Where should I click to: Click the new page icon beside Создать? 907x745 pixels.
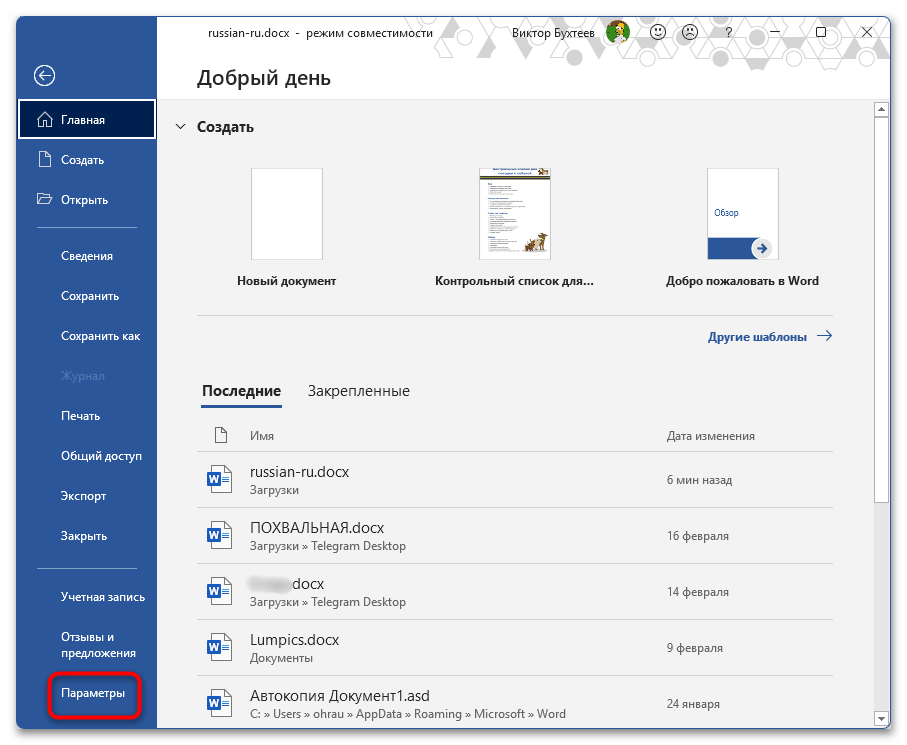pyautogui.click(x=45, y=159)
